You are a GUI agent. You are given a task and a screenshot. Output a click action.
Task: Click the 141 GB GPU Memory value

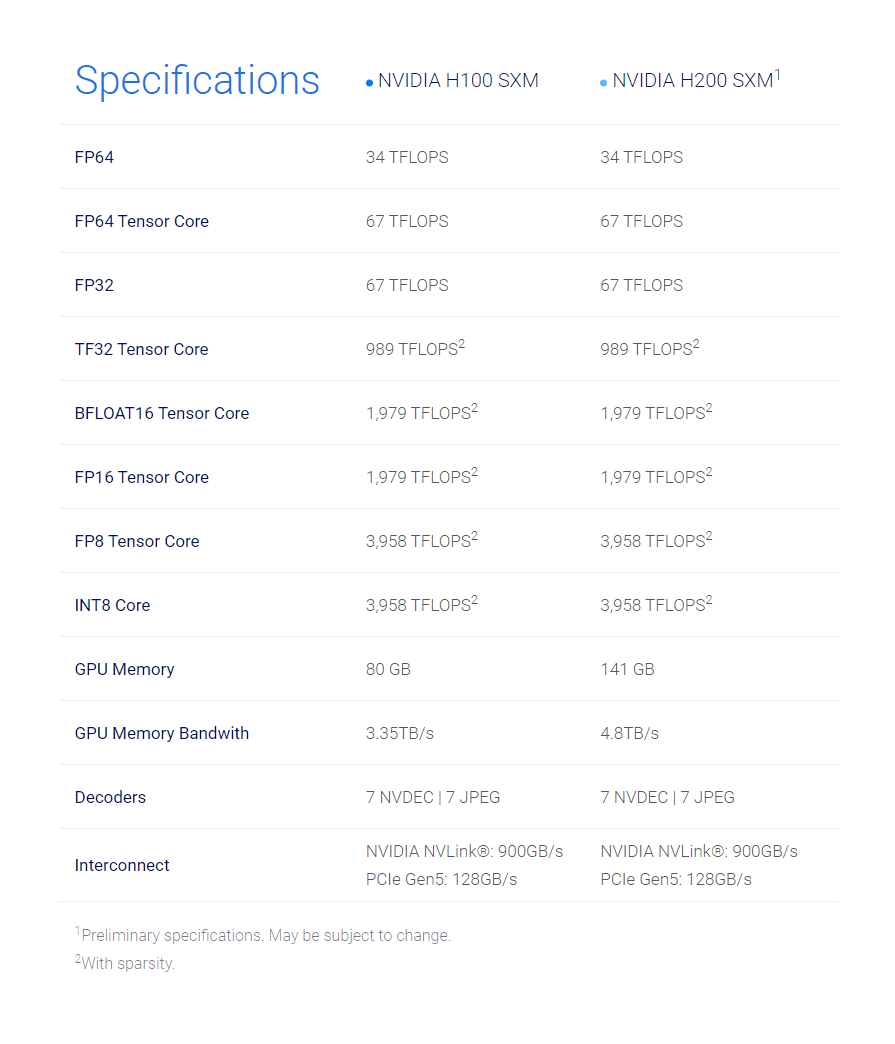tap(627, 669)
